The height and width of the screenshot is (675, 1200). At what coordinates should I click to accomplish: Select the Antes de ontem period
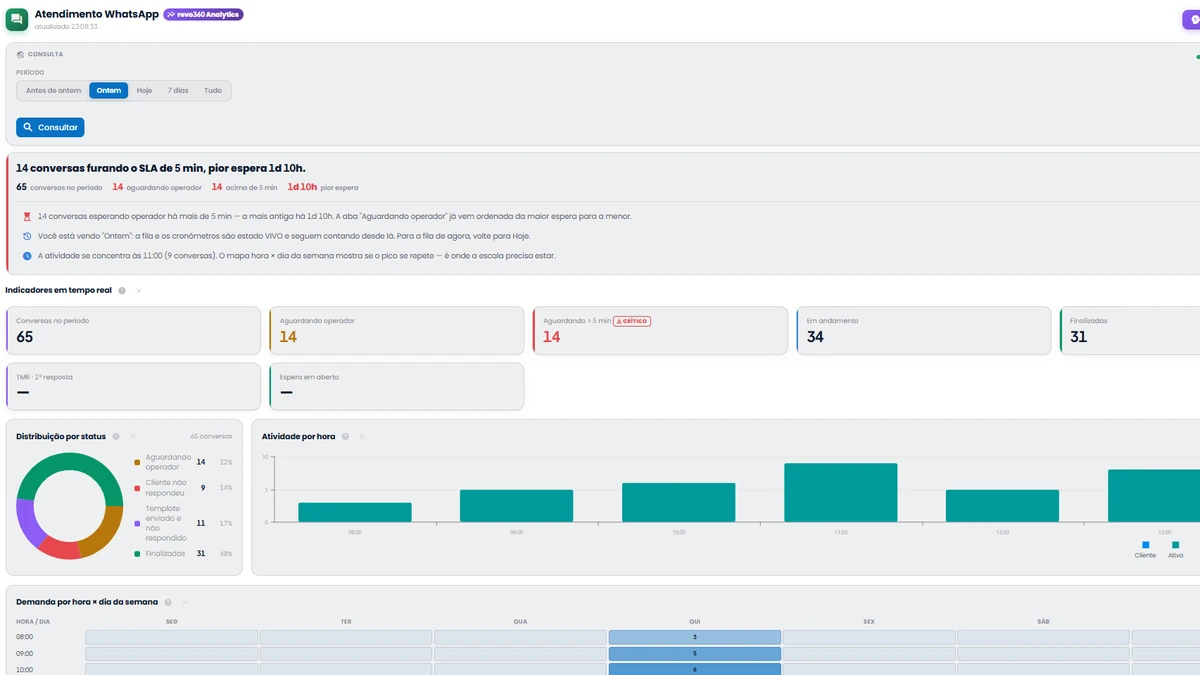53,91
